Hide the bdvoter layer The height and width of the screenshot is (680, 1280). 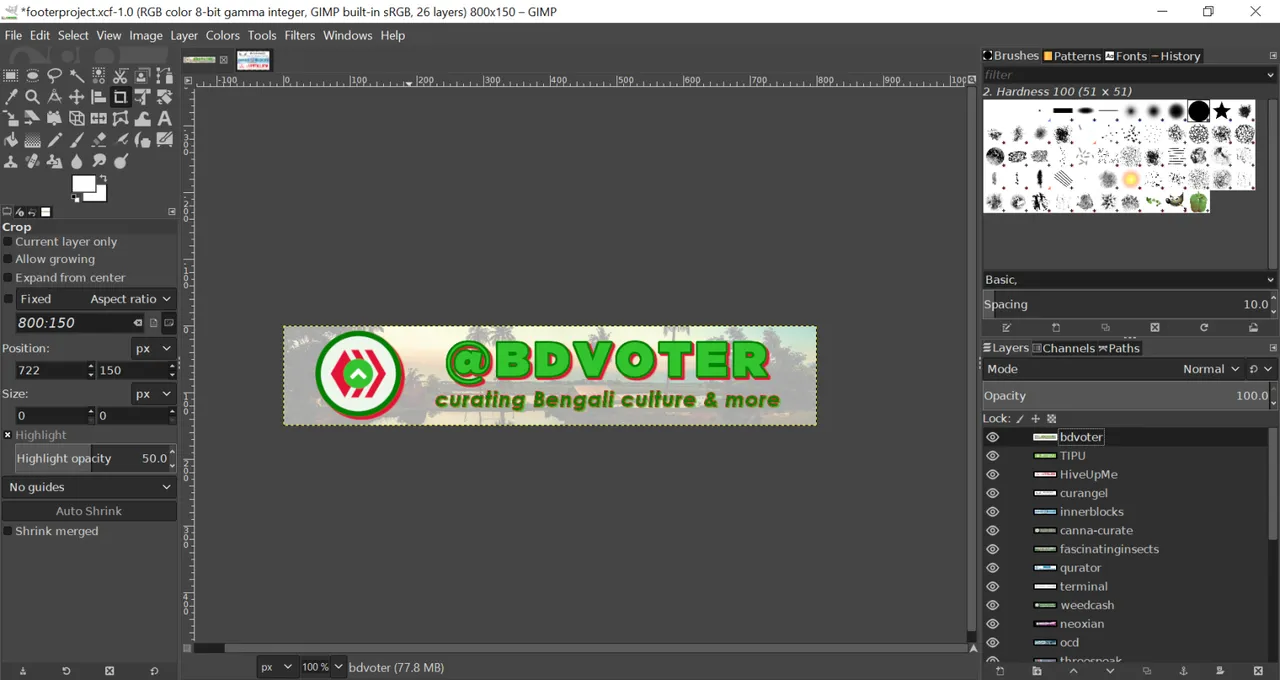pyautogui.click(x=992, y=437)
